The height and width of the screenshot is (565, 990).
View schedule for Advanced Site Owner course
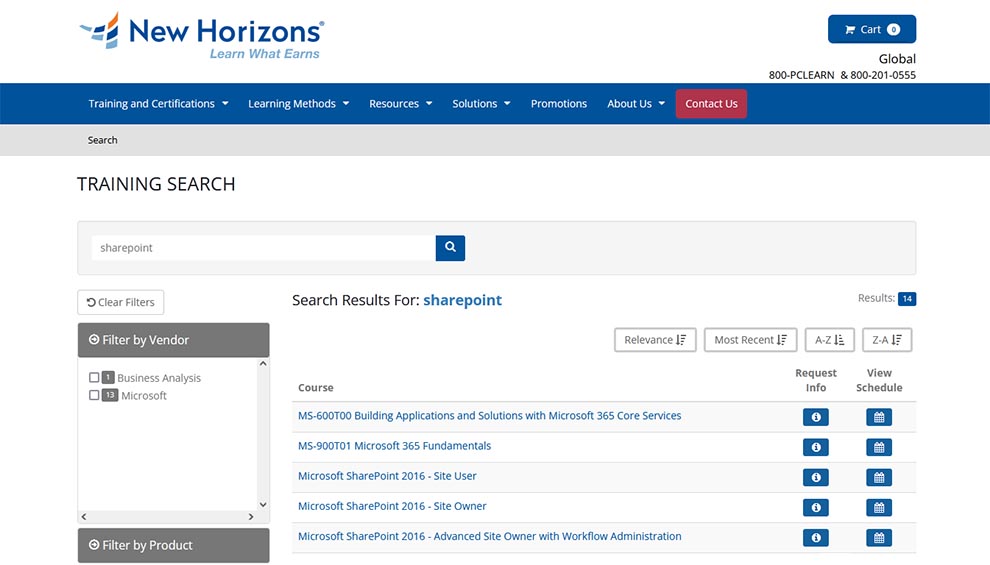879,537
